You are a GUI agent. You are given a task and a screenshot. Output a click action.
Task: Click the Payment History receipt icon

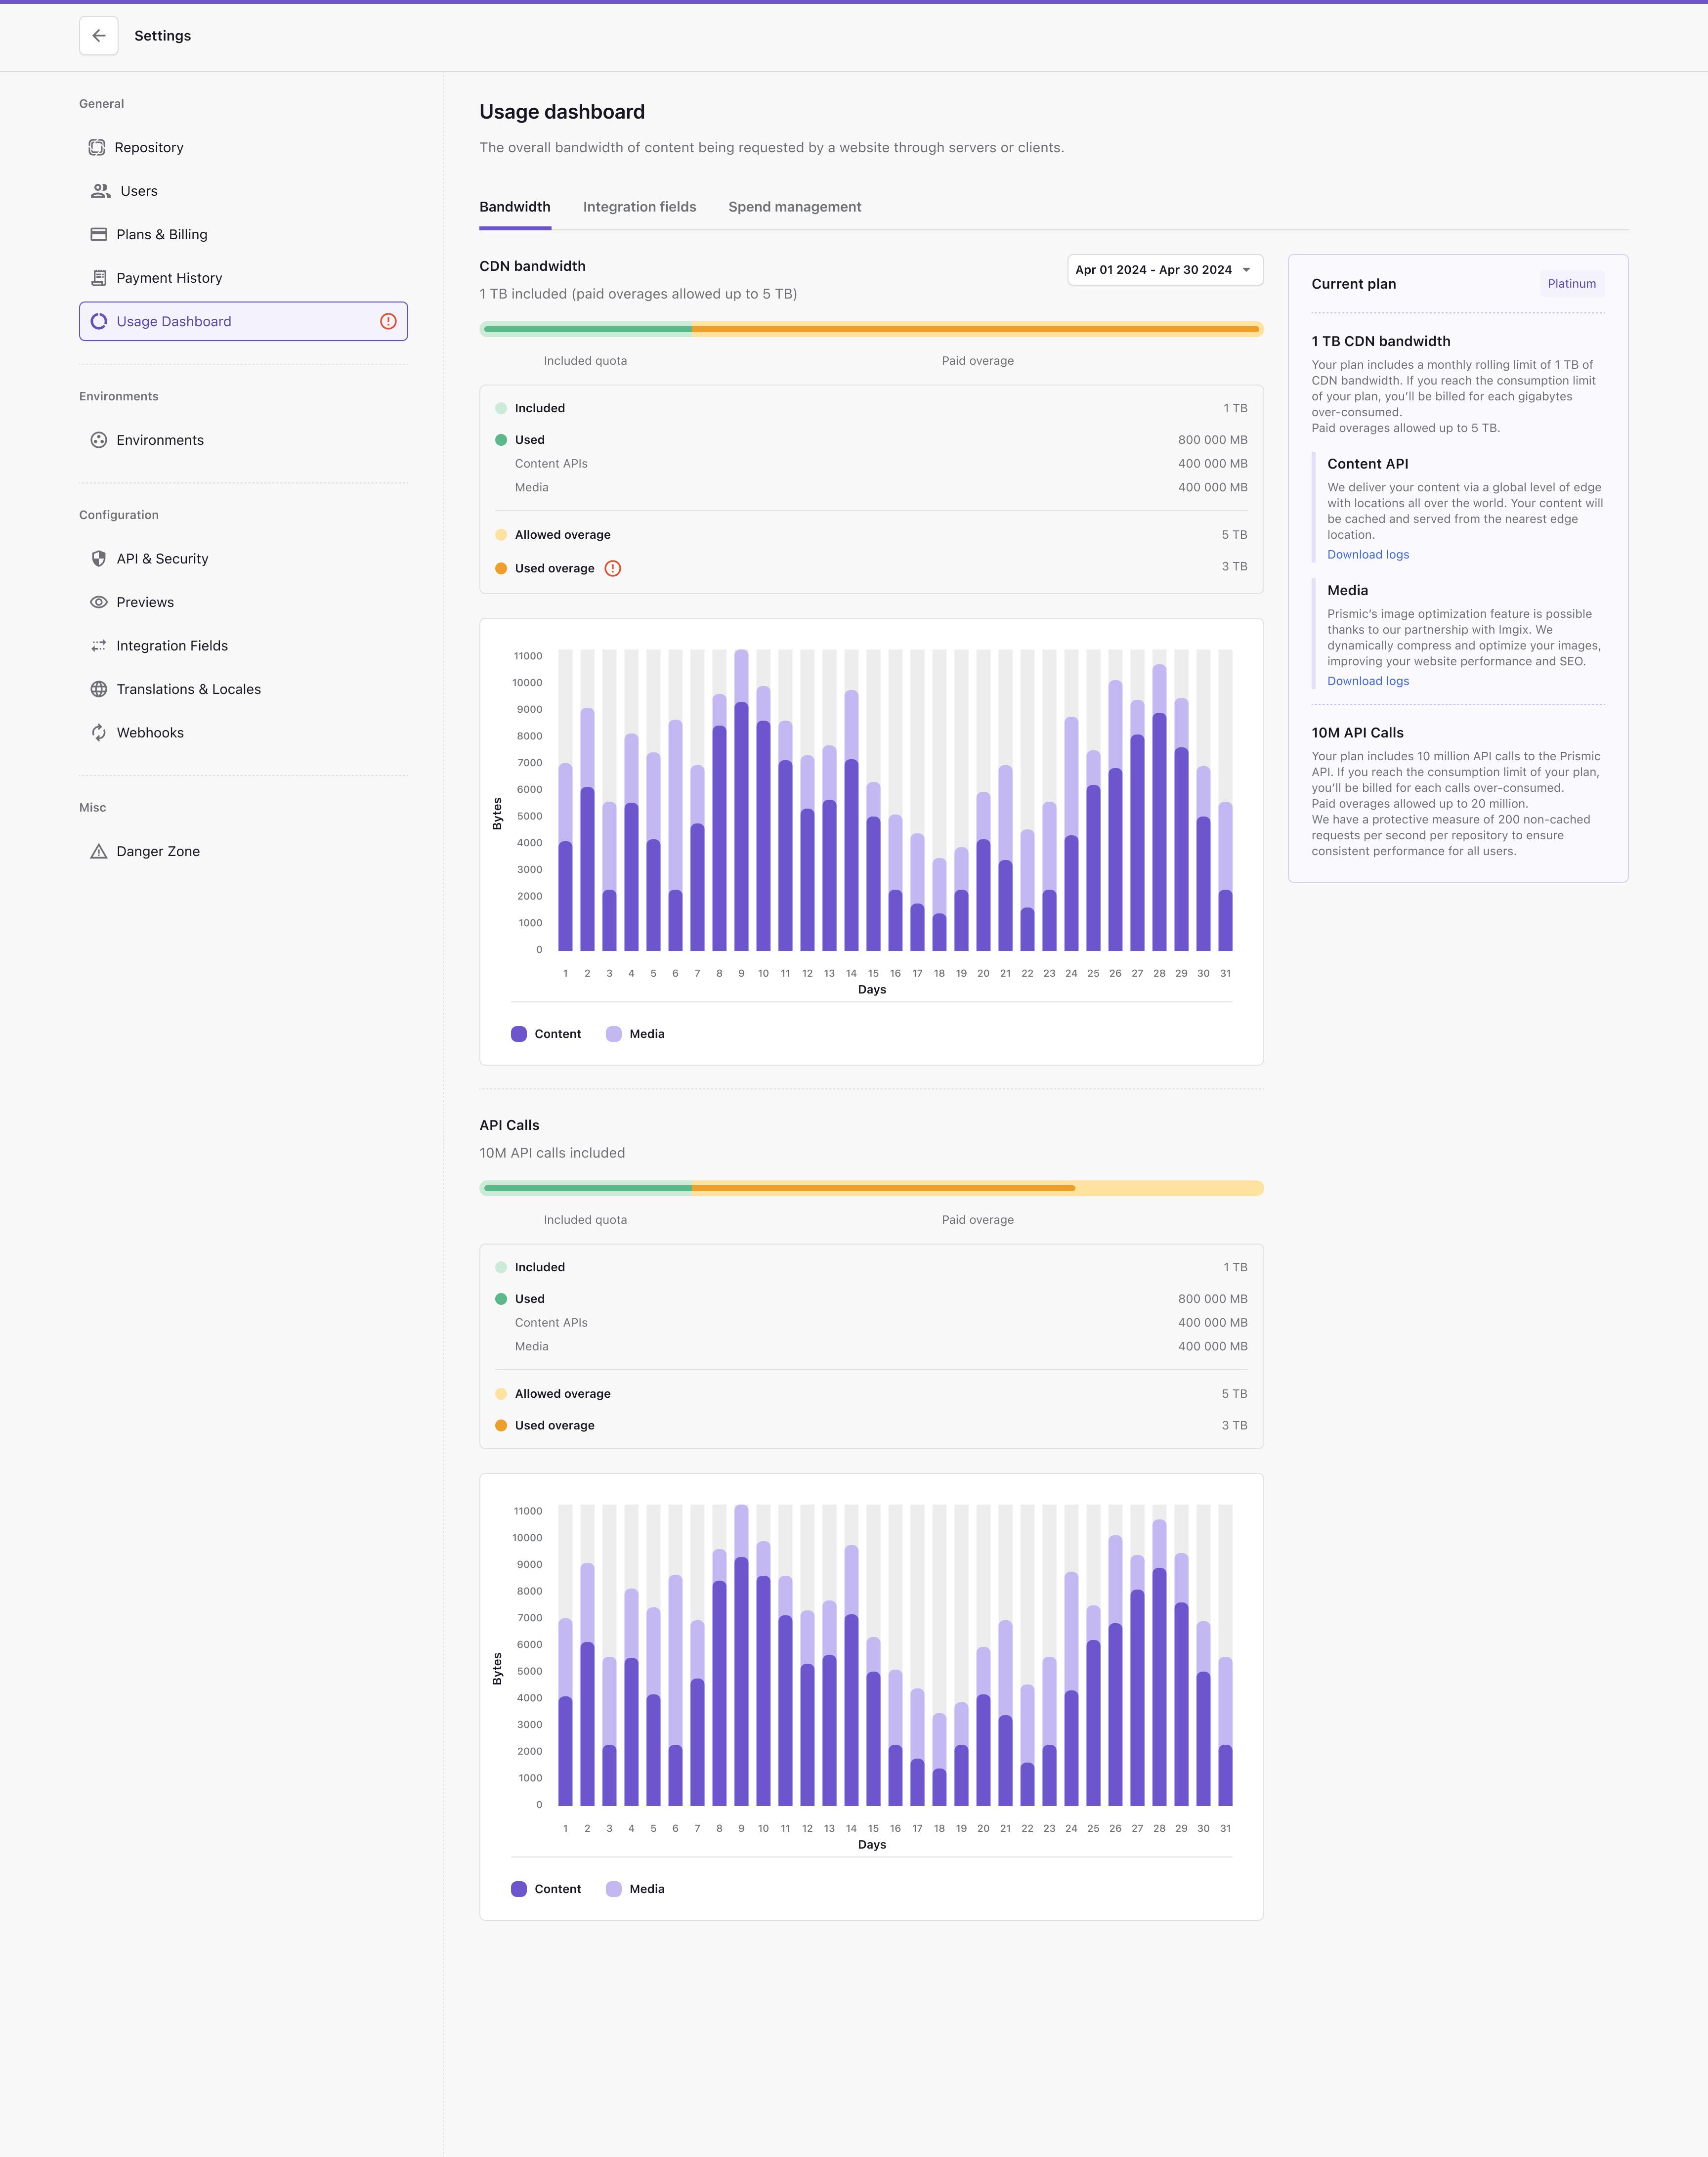tap(98, 278)
